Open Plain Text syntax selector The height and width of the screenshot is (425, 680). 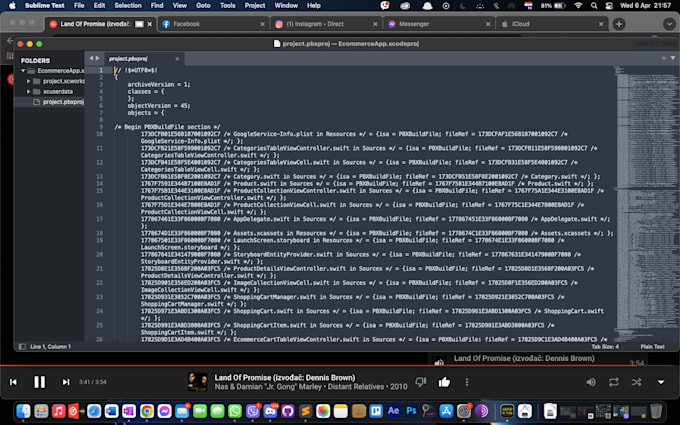[652, 347]
